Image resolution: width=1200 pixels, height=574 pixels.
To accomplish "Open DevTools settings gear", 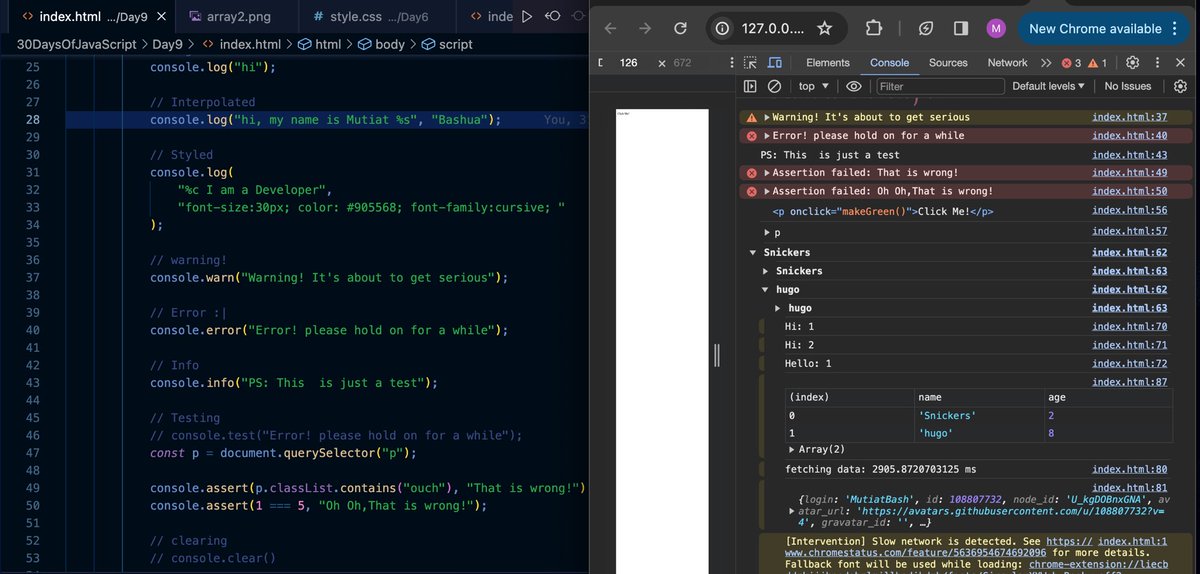I will (x=1132, y=63).
